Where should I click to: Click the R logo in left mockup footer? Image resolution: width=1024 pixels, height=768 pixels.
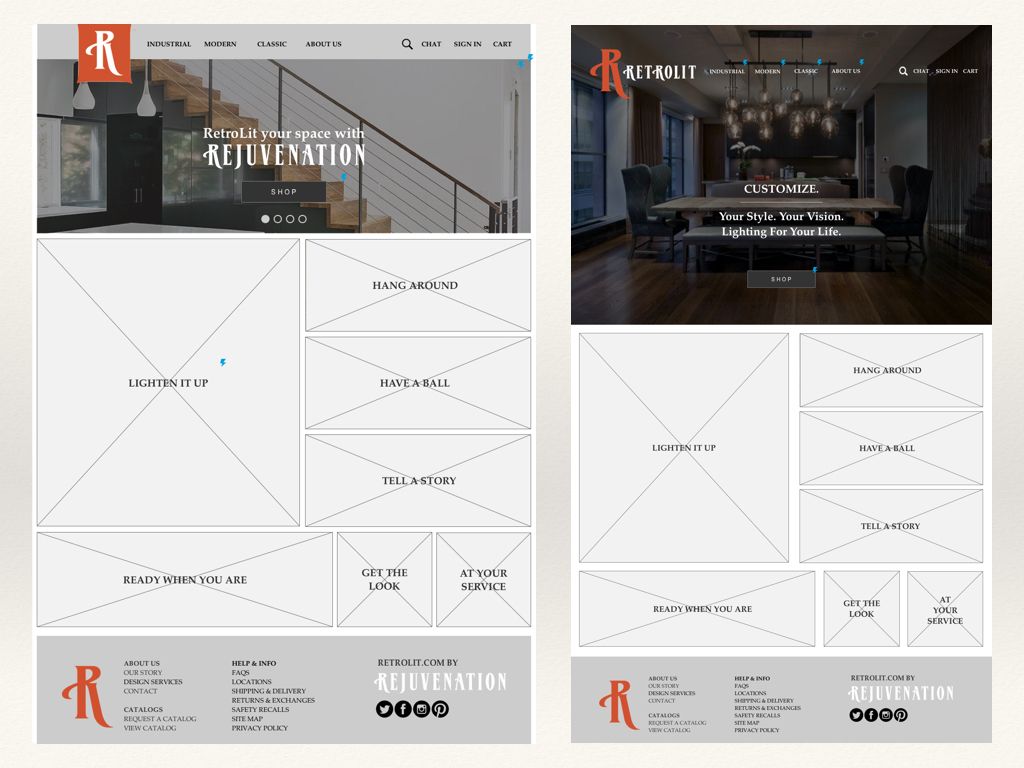(87, 696)
